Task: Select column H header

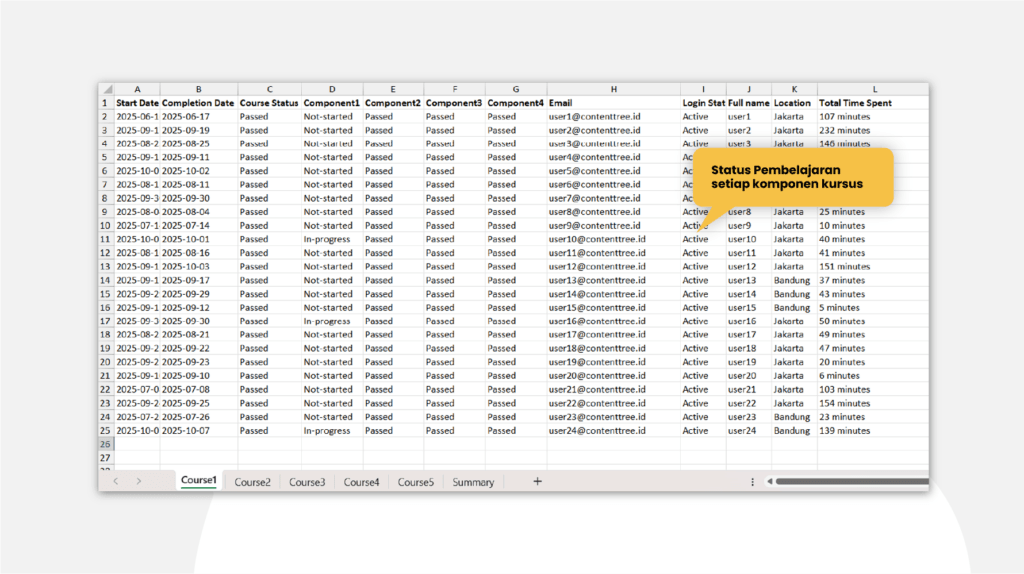Action: 613,89
